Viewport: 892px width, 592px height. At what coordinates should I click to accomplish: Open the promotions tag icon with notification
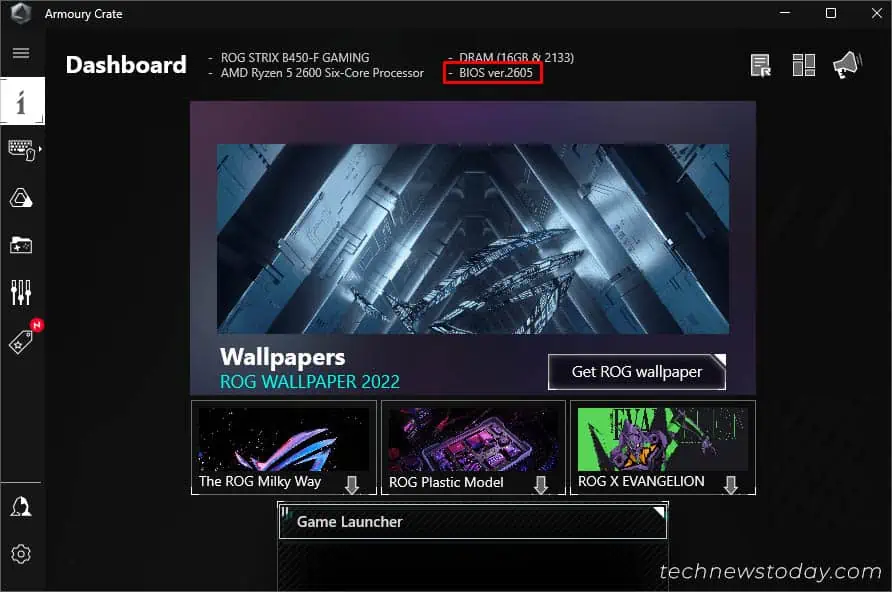click(x=21, y=341)
